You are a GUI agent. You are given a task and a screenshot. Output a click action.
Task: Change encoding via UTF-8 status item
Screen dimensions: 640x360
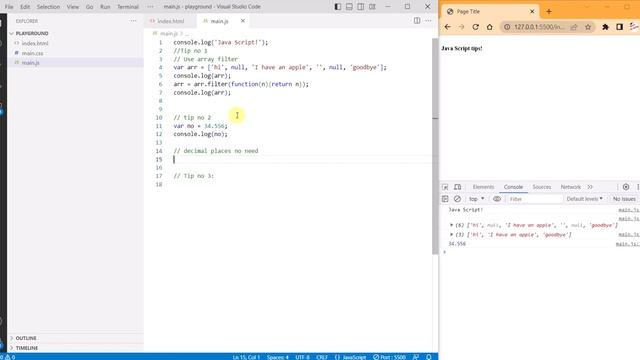coord(302,357)
